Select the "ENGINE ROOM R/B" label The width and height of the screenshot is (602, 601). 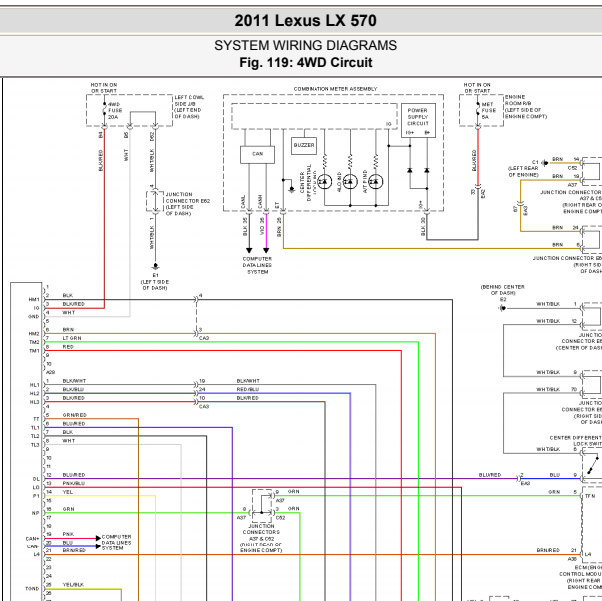pyautogui.click(x=525, y=107)
